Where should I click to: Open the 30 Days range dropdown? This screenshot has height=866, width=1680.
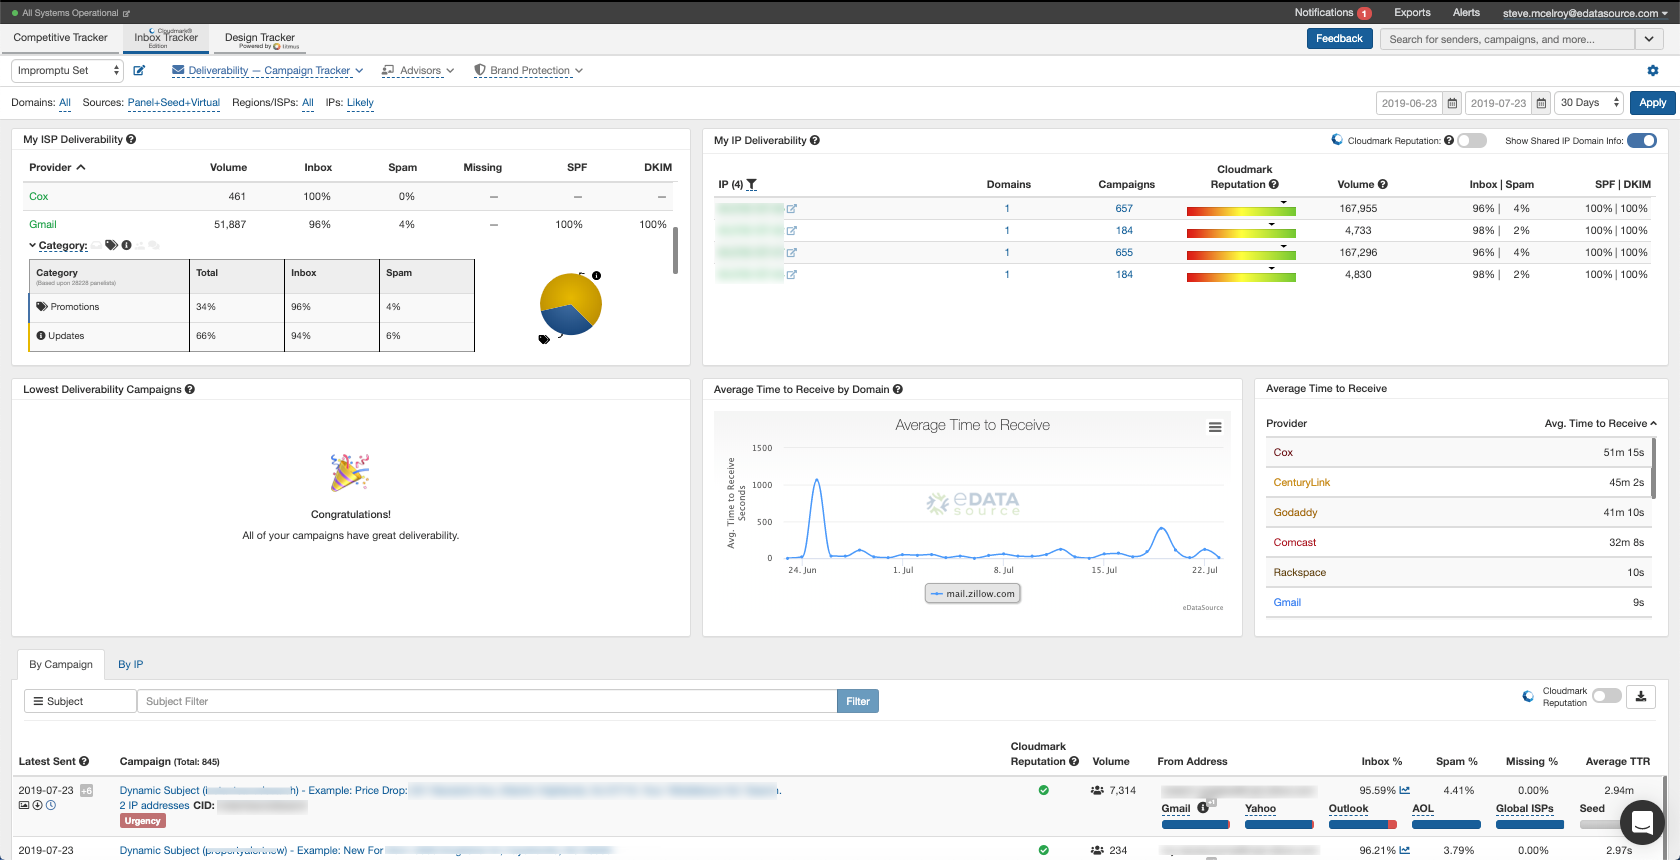(1590, 103)
